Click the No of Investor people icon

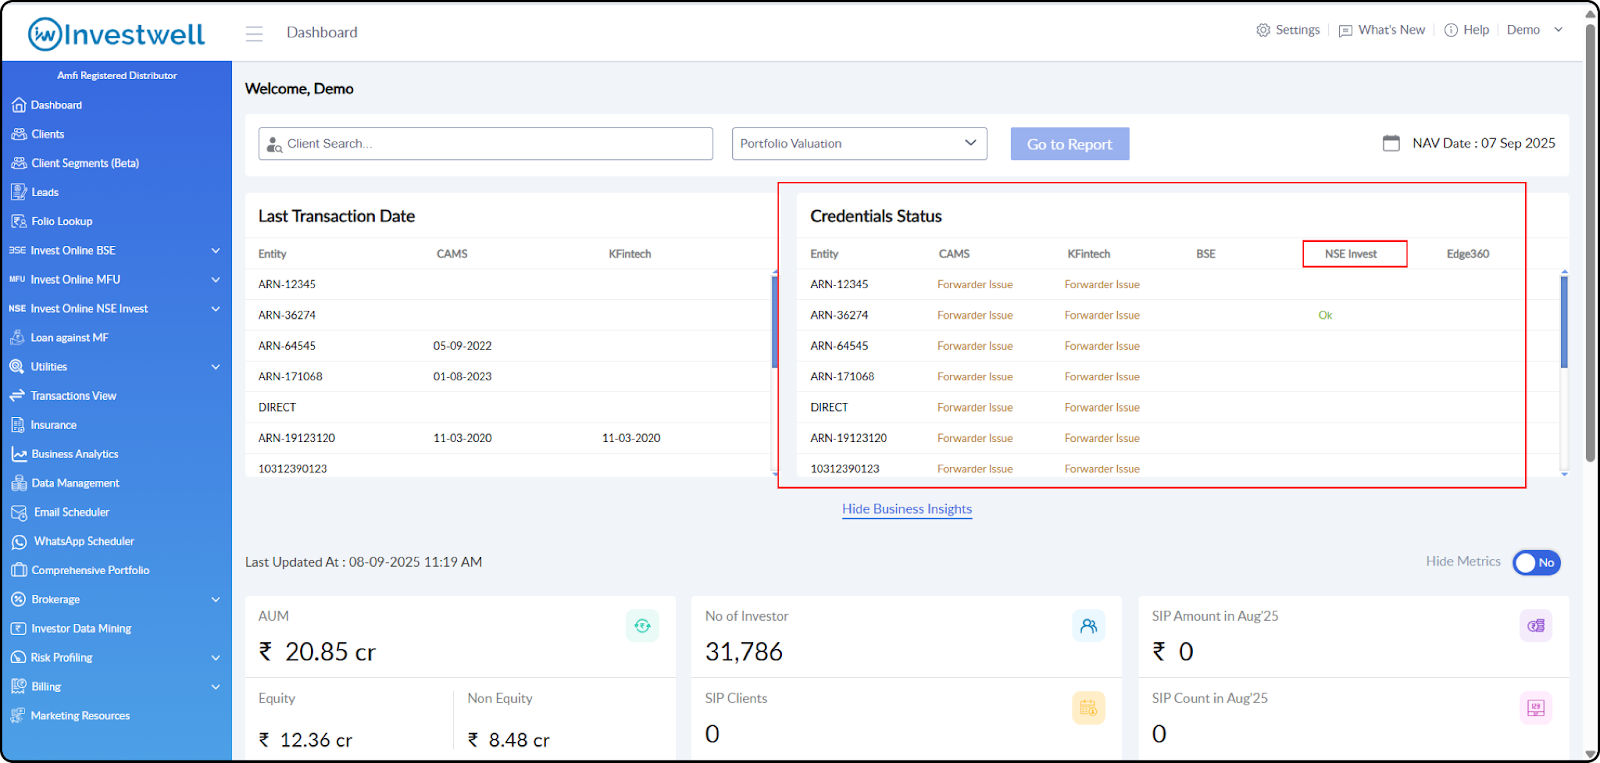pyautogui.click(x=1089, y=626)
